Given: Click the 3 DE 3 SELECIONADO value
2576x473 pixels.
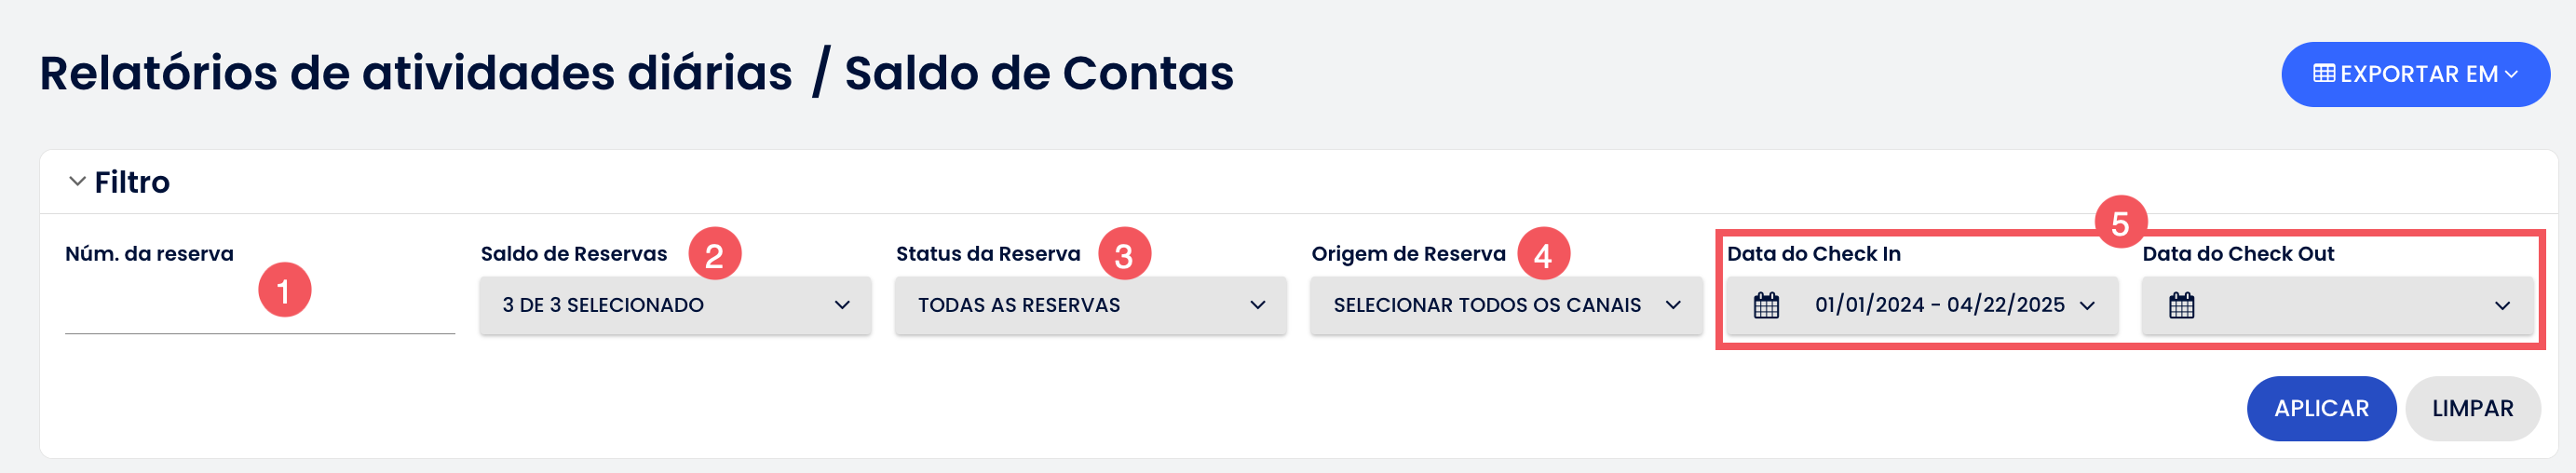Looking at the screenshot, I should pyautogui.click(x=603, y=305).
